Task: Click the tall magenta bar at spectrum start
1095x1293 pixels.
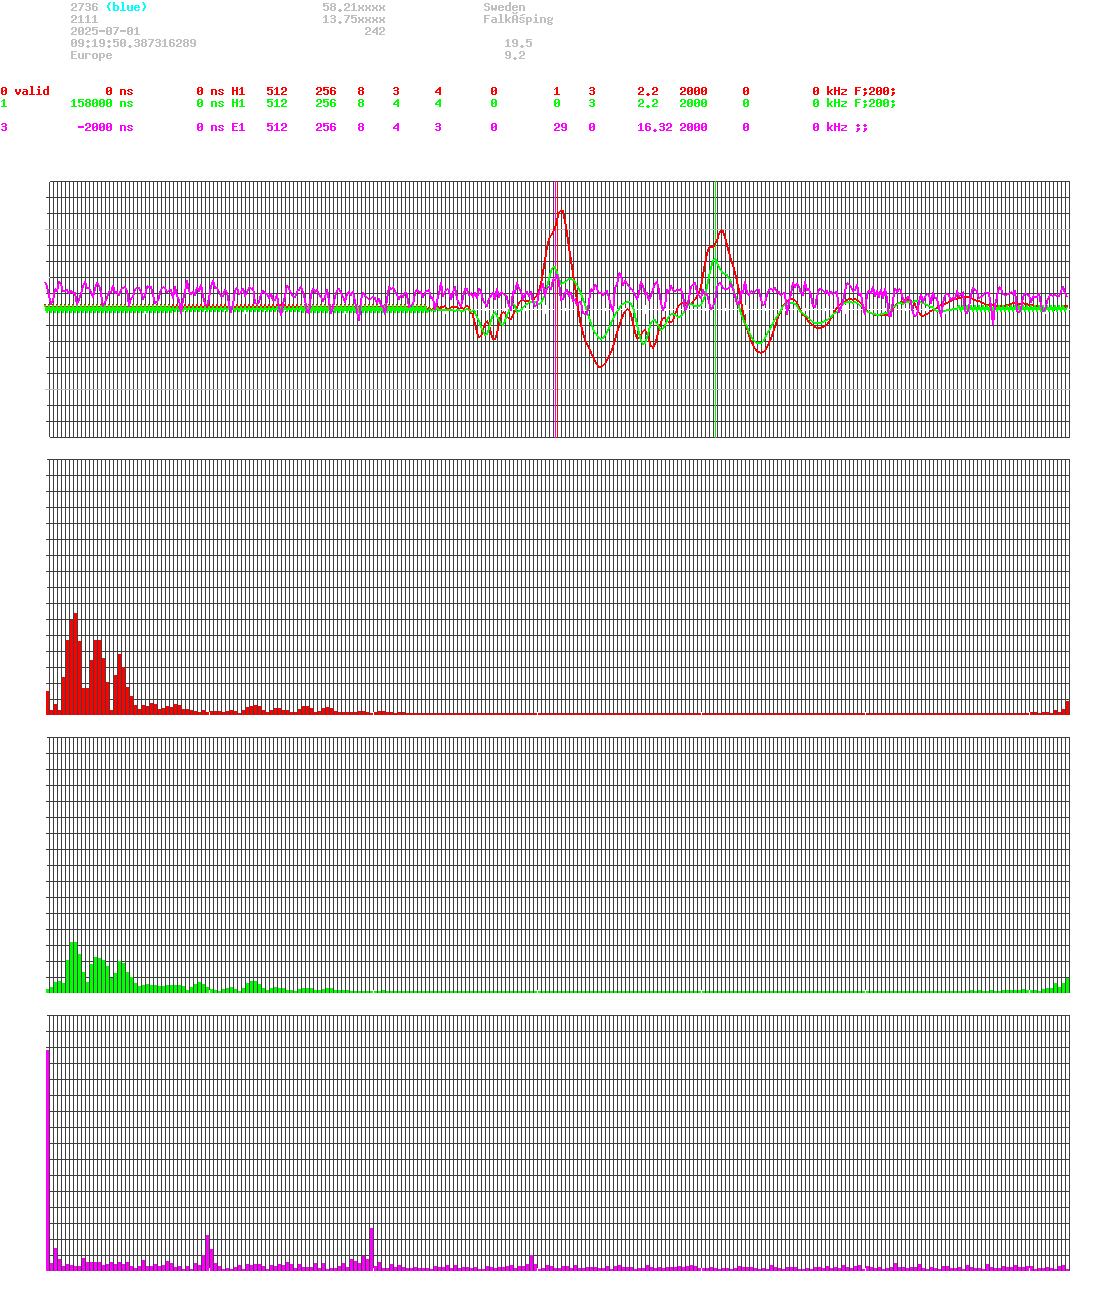Action: pyautogui.click(x=48, y=1159)
